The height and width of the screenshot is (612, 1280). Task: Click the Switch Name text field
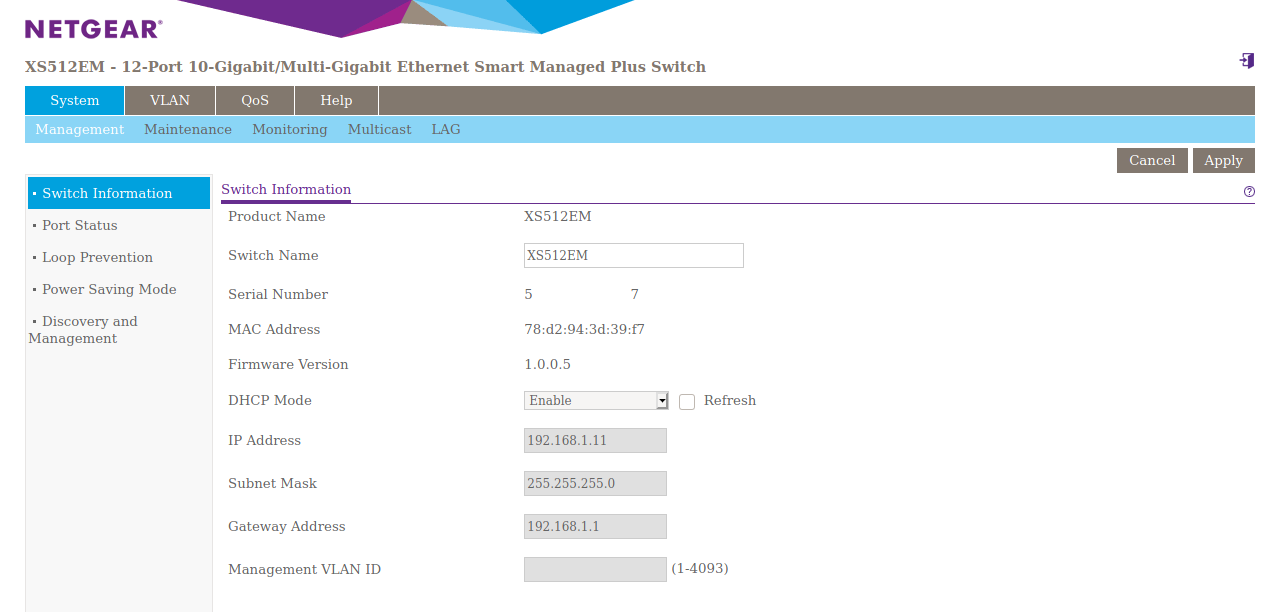[x=634, y=256]
